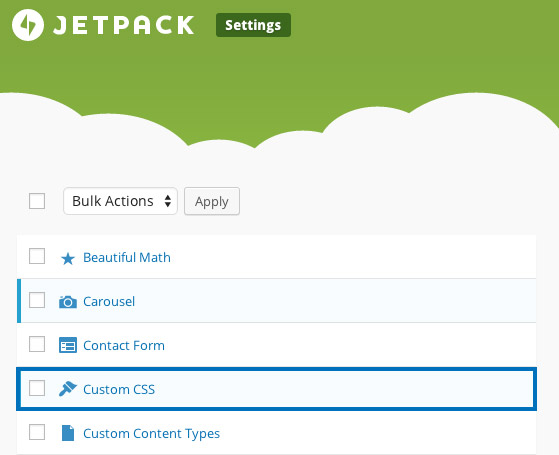
Task: Tick the Custom CSS checkbox
Action: click(37, 388)
